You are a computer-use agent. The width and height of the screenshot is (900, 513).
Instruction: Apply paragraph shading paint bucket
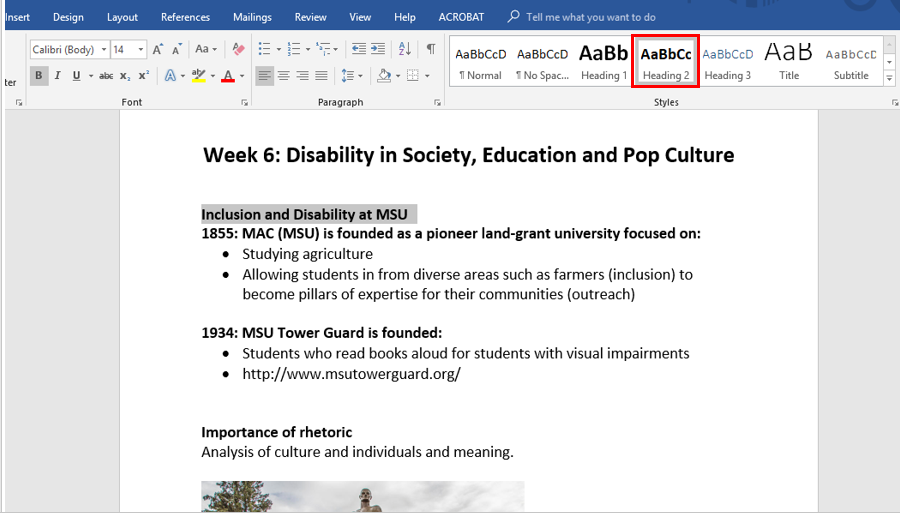pos(384,75)
